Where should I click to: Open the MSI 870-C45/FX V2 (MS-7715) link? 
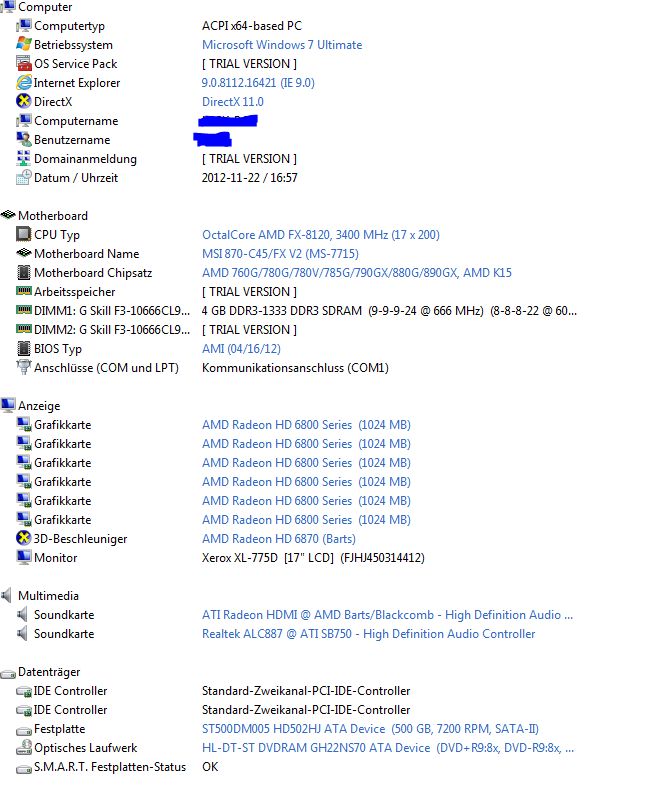(x=280, y=254)
